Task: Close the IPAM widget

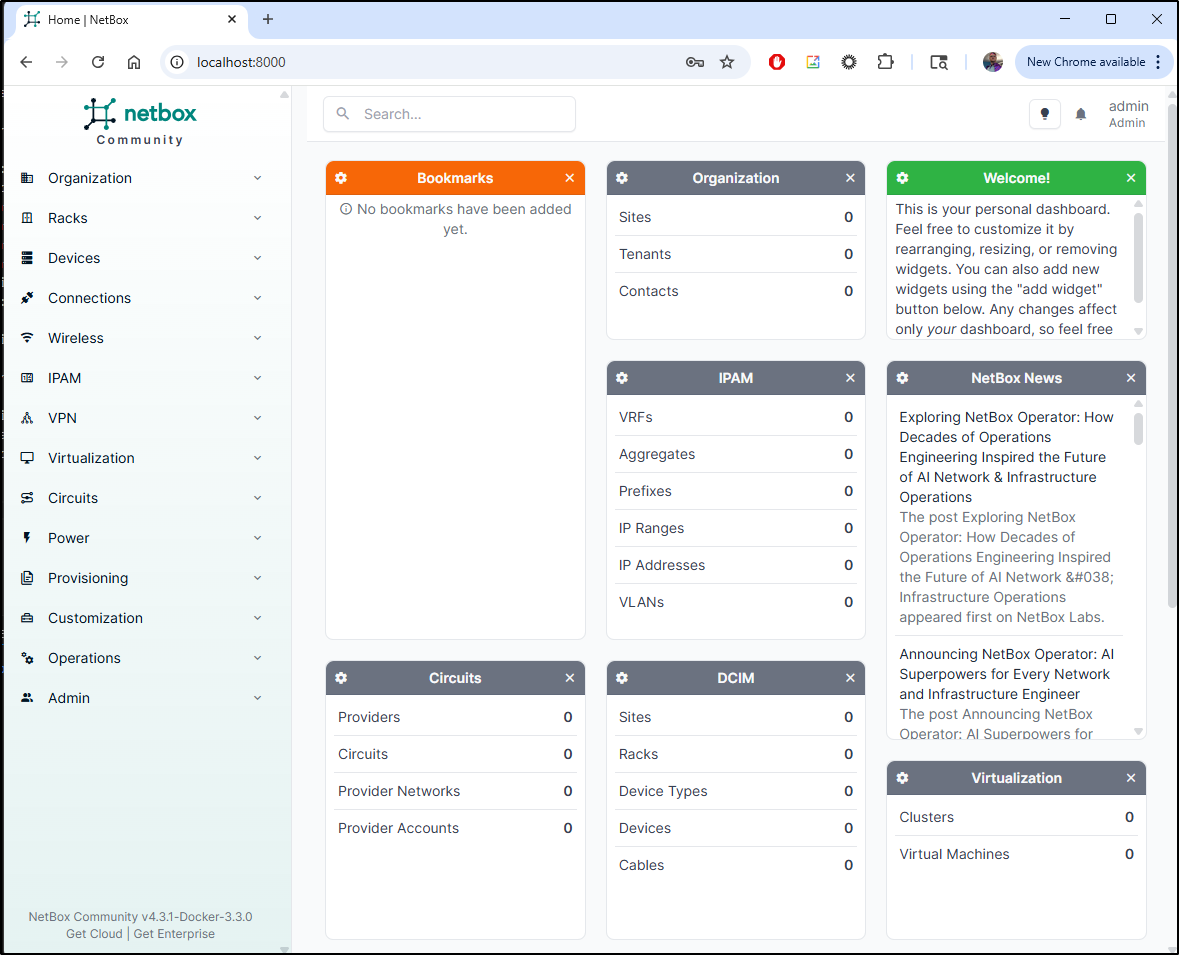Action: (x=850, y=378)
